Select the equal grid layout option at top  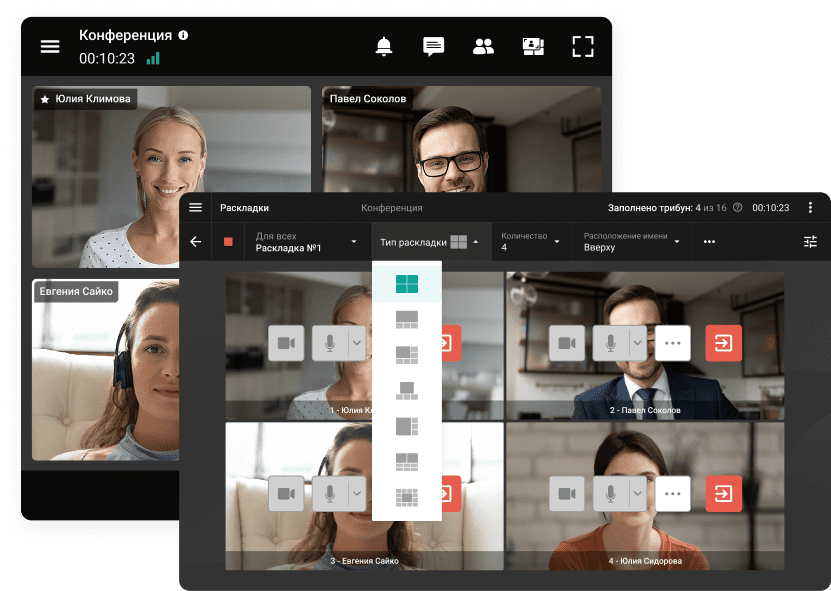point(406,283)
